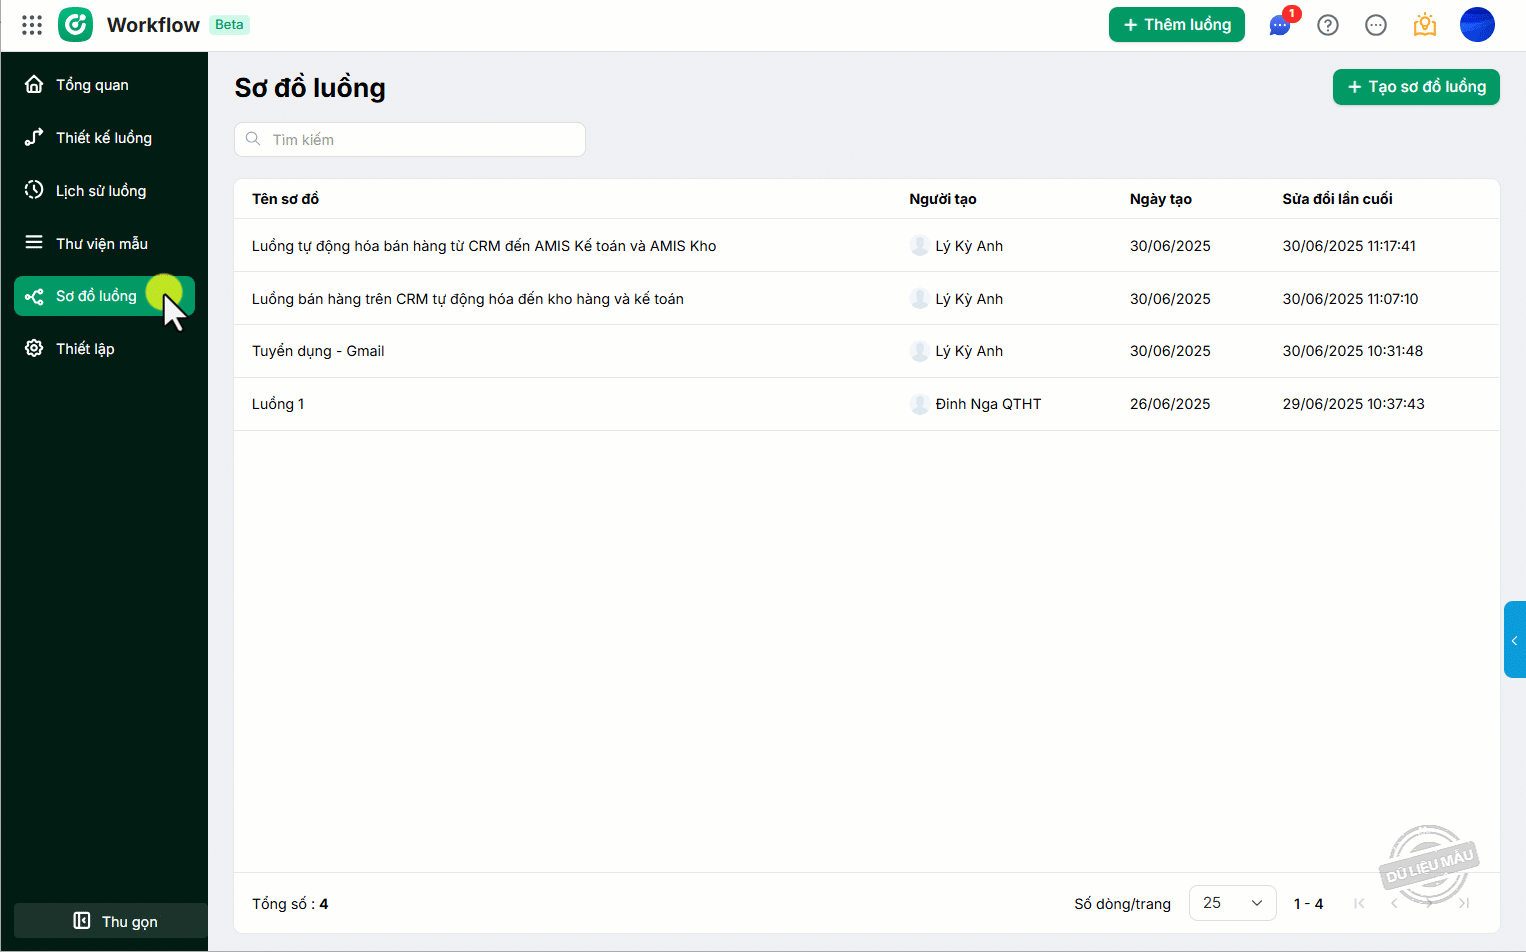The image size is (1526, 952).
Task: Click the green Workflow logo icon
Action: click(x=76, y=25)
